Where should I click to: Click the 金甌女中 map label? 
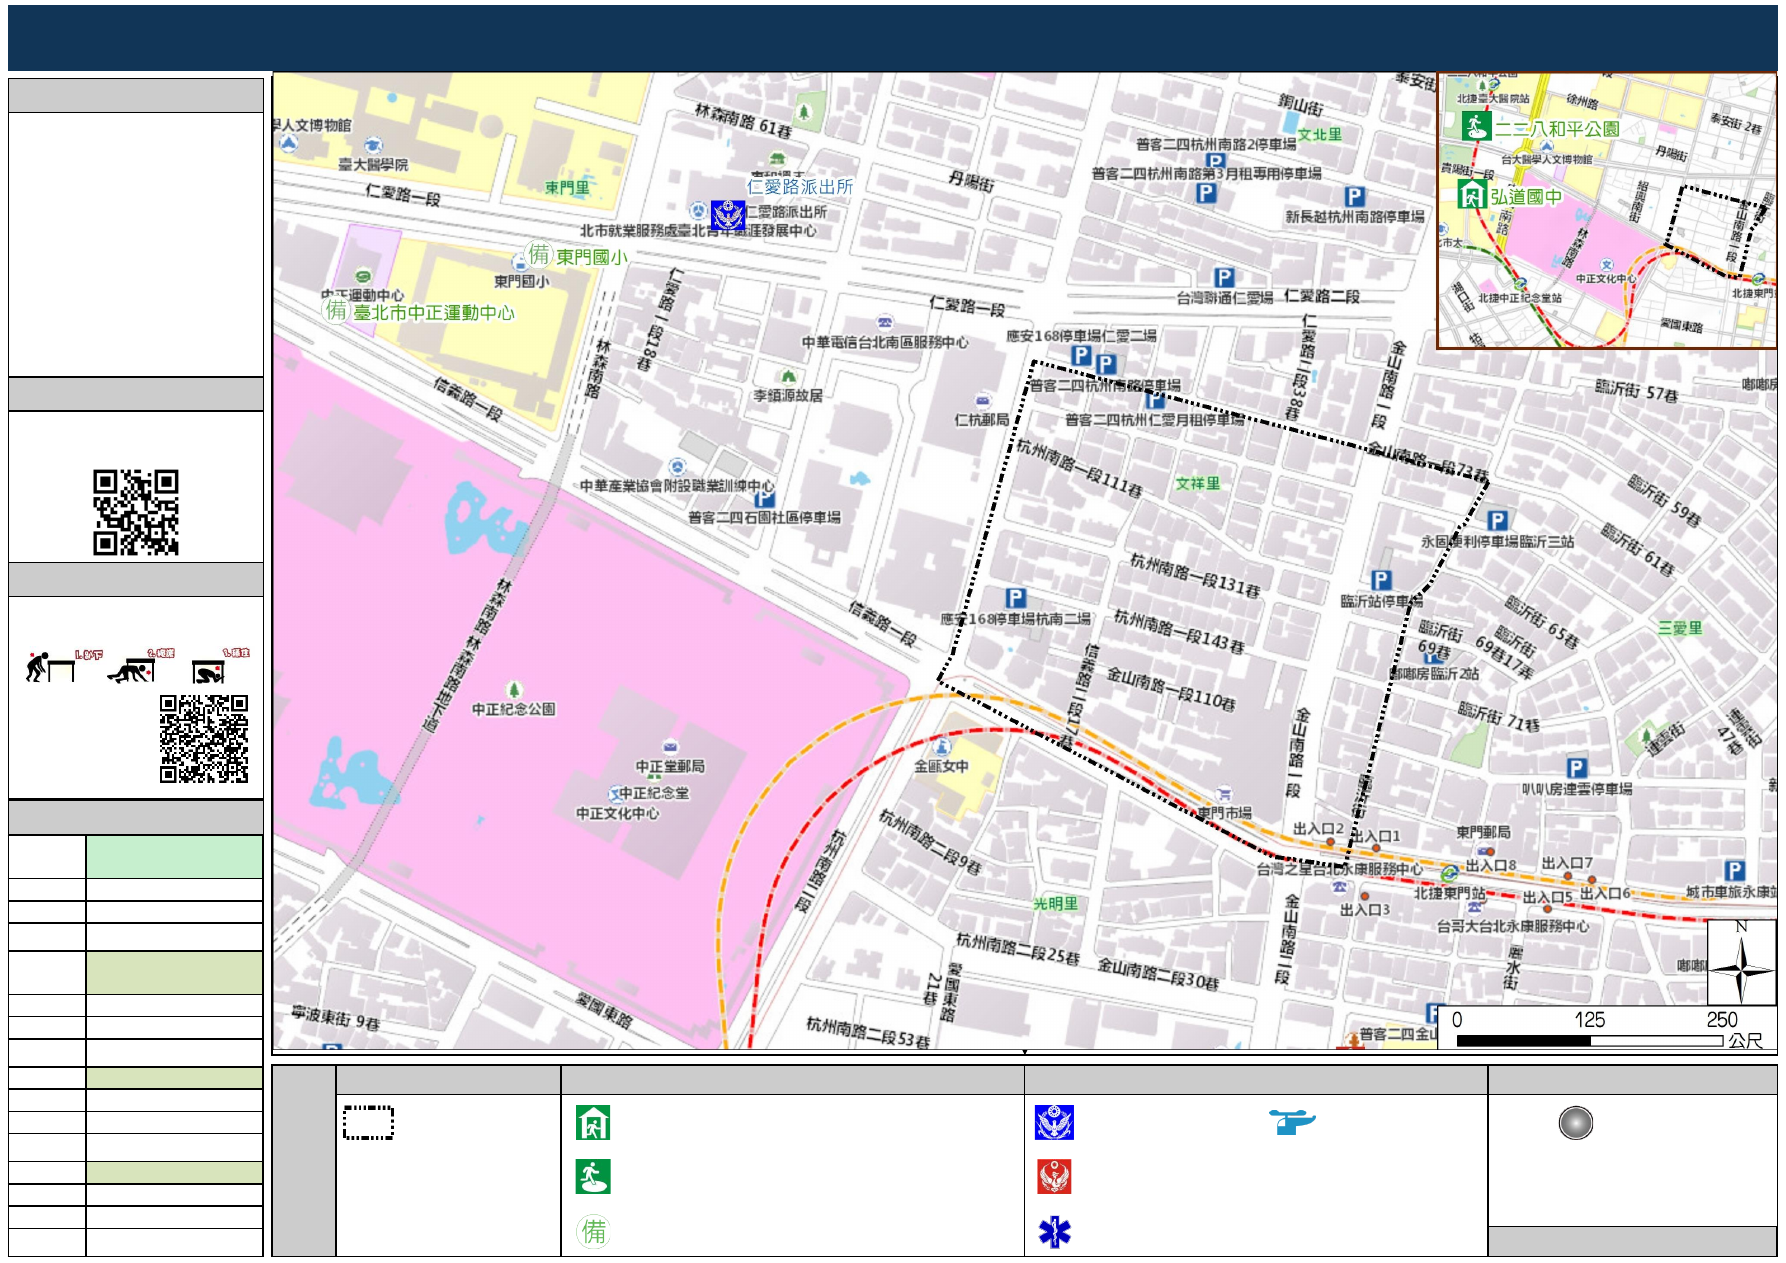[941, 766]
